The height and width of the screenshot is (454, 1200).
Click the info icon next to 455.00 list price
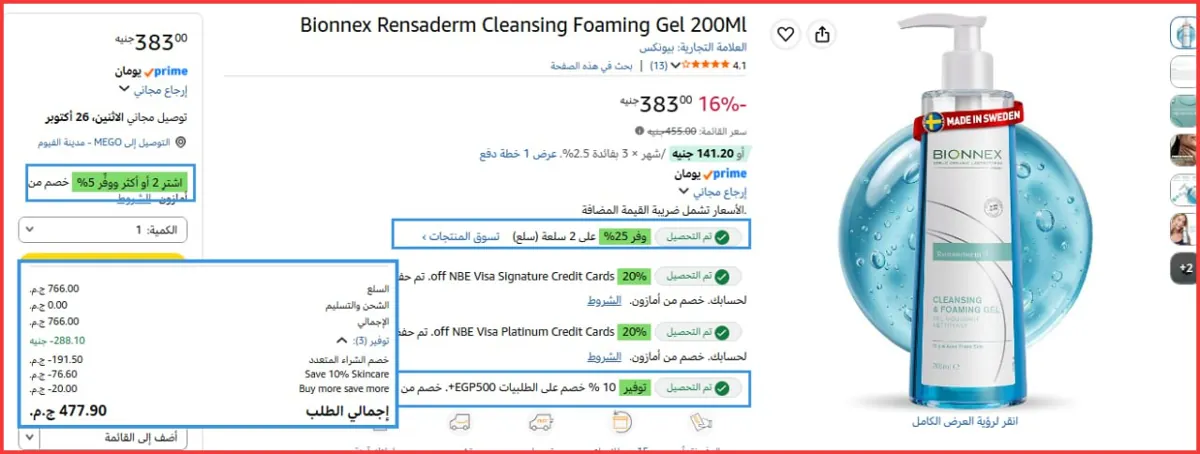639,131
